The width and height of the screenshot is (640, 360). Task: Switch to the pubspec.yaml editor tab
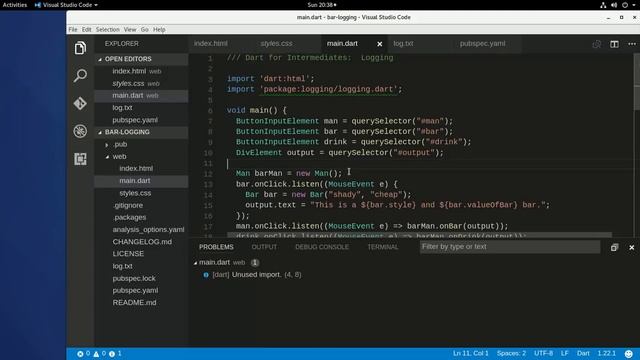[x=482, y=44]
